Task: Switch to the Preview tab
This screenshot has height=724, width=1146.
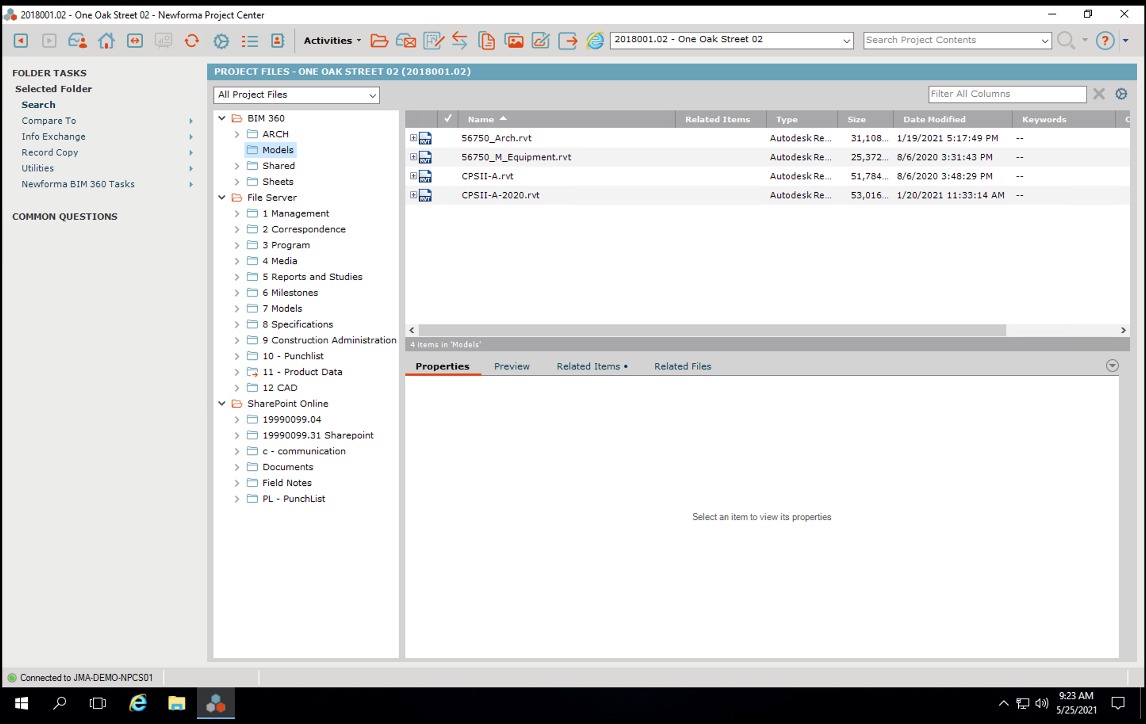Action: coord(512,366)
